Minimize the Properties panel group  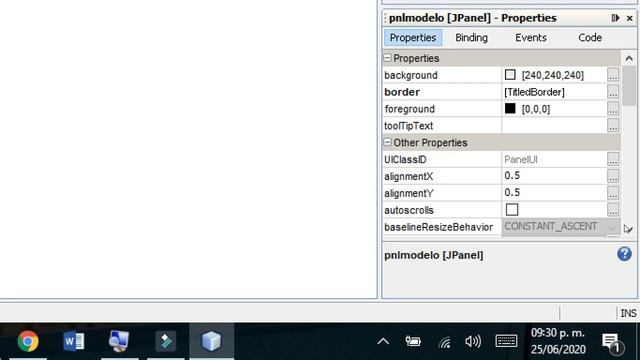pos(615,18)
